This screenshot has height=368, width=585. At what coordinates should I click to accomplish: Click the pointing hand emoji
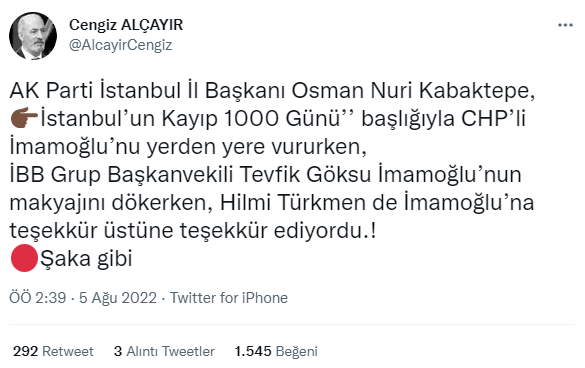24,118
